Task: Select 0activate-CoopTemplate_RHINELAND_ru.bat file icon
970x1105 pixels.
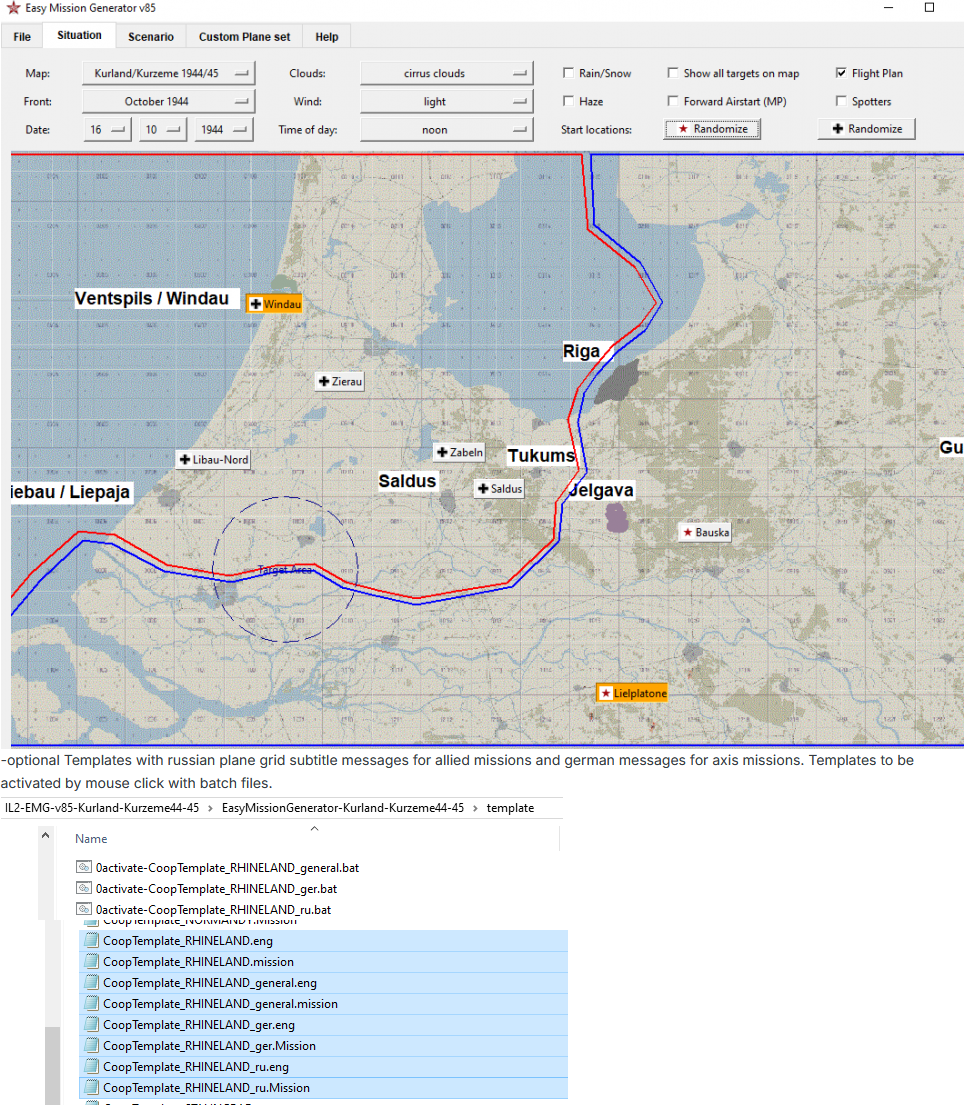Action: [x=84, y=909]
